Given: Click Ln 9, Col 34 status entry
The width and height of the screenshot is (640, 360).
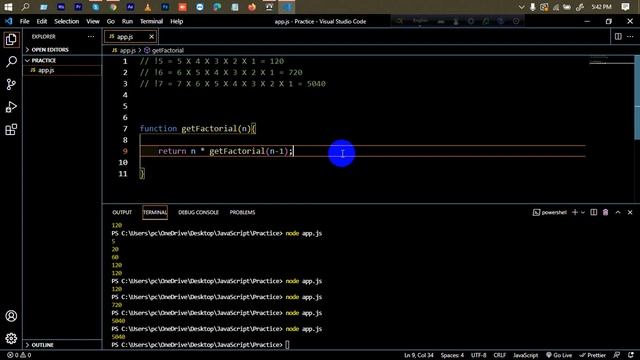Looking at the screenshot, I should pyautogui.click(x=419, y=355).
